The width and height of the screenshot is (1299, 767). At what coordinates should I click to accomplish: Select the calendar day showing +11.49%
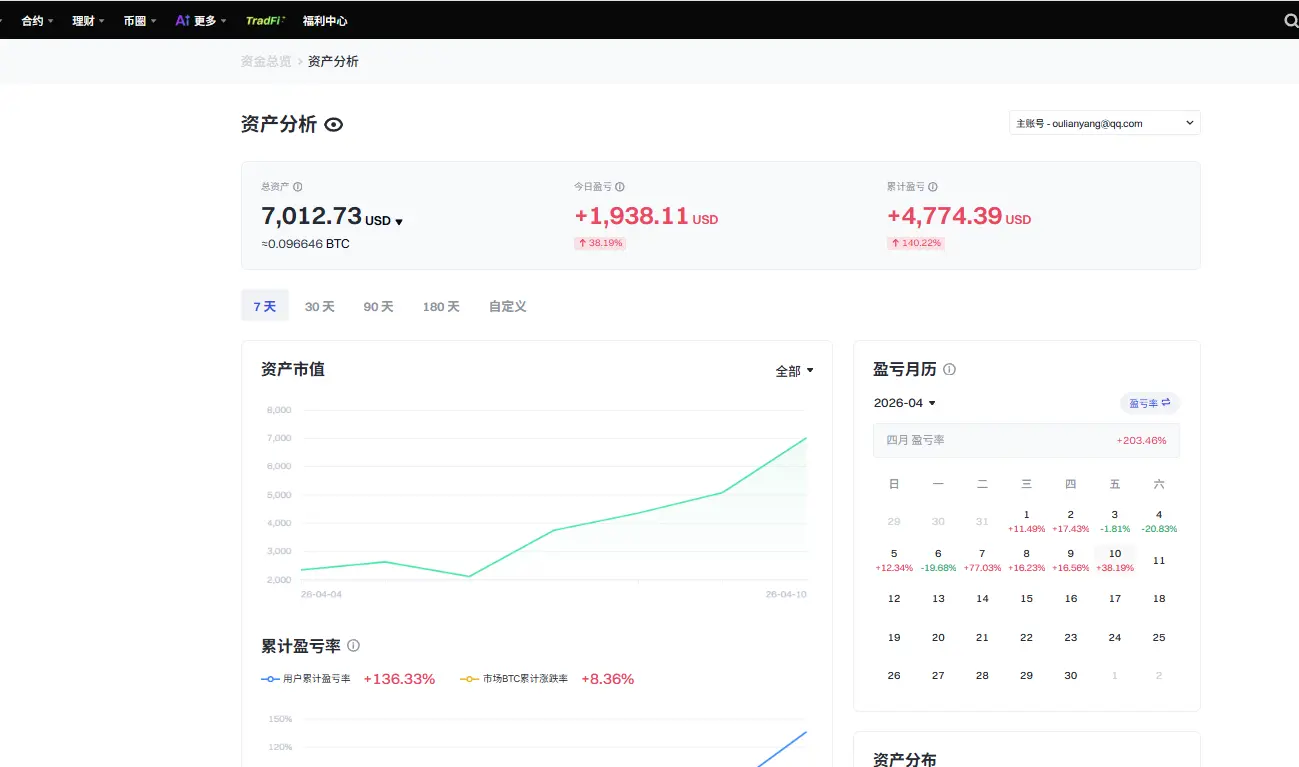point(1026,521)
